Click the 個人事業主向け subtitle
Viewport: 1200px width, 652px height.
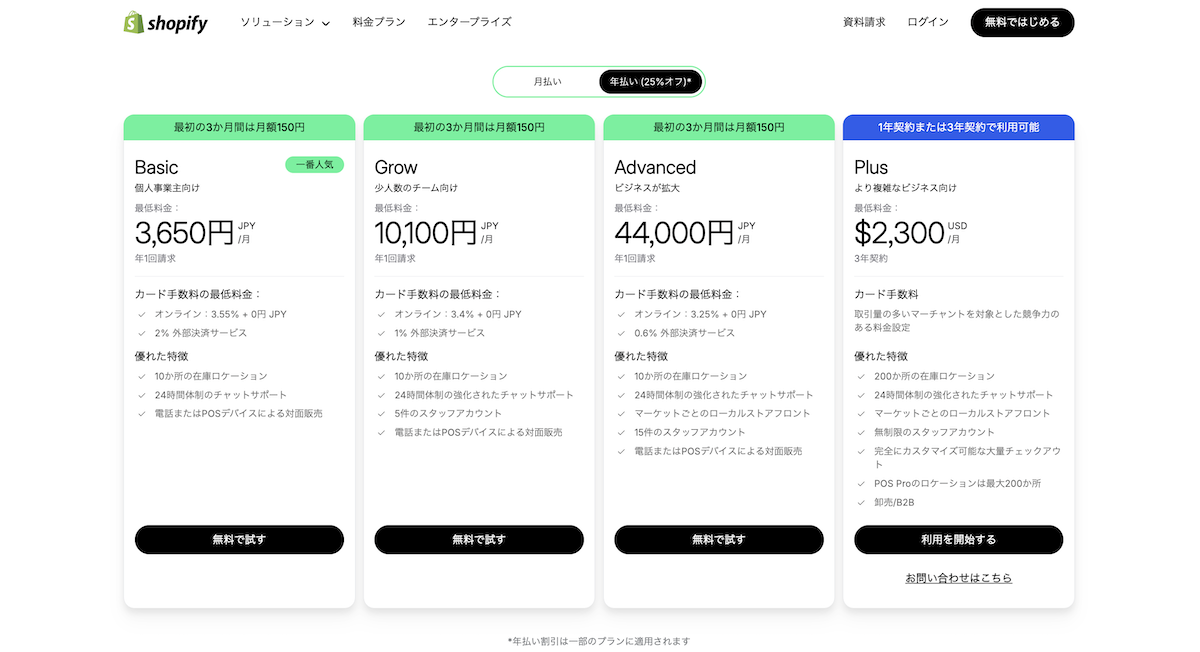pyautogui.click(x=167, y=188)
